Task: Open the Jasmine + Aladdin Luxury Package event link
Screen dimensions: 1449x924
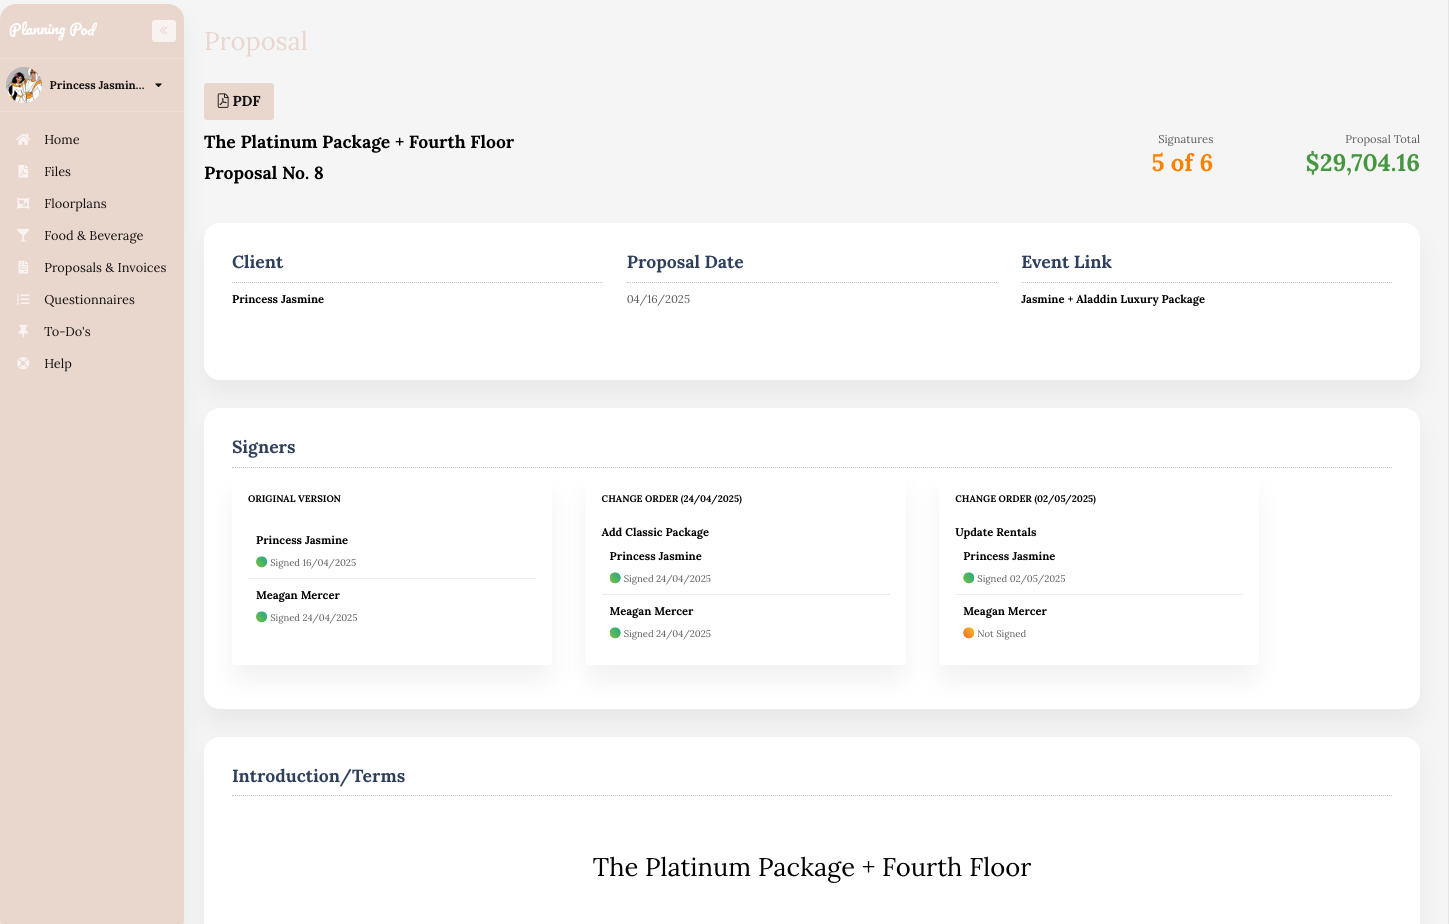Action: [x=1113, y=299]
